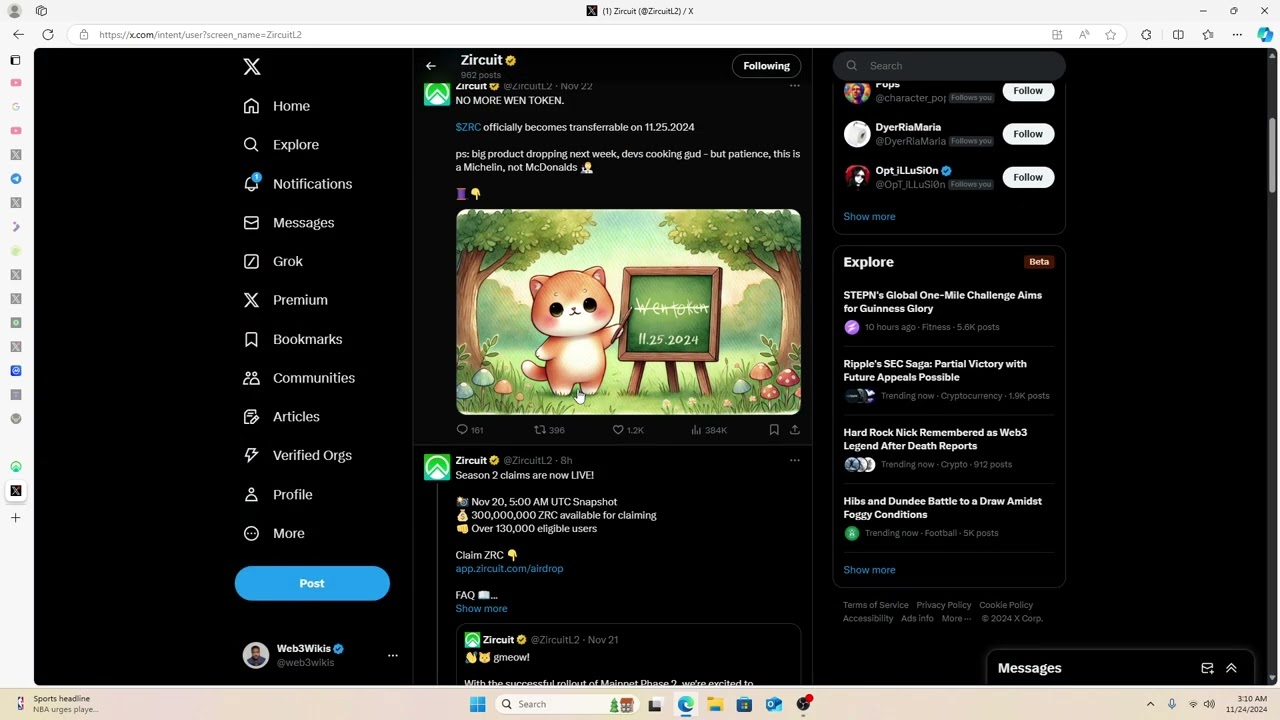
Task: Show hidden system tray icons chevron
Action: tap(1150, 704)
